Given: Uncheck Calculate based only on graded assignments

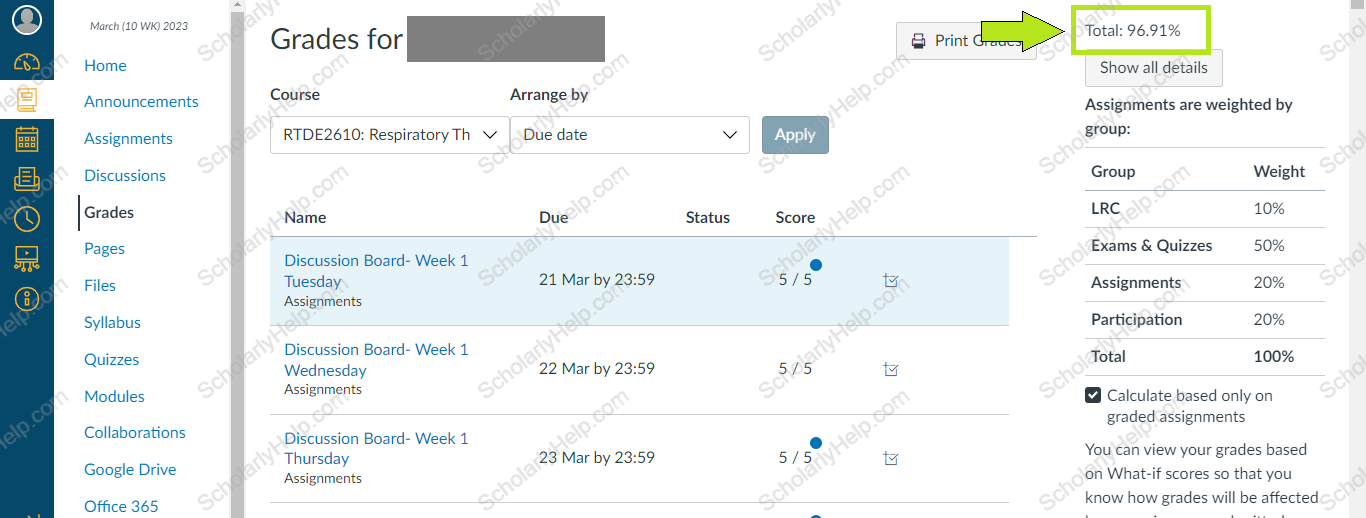Looking at the screenshot, I should pos(1094,396).
